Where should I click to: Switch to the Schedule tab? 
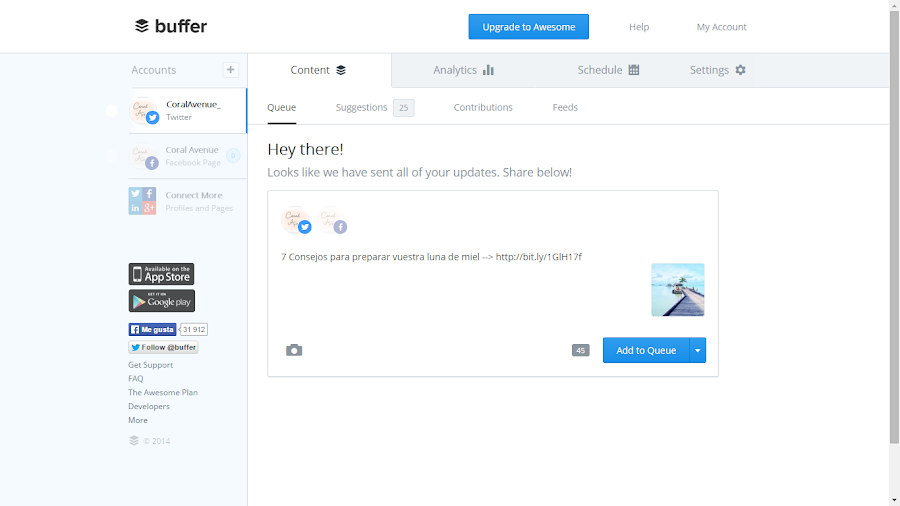click(608, 70)
